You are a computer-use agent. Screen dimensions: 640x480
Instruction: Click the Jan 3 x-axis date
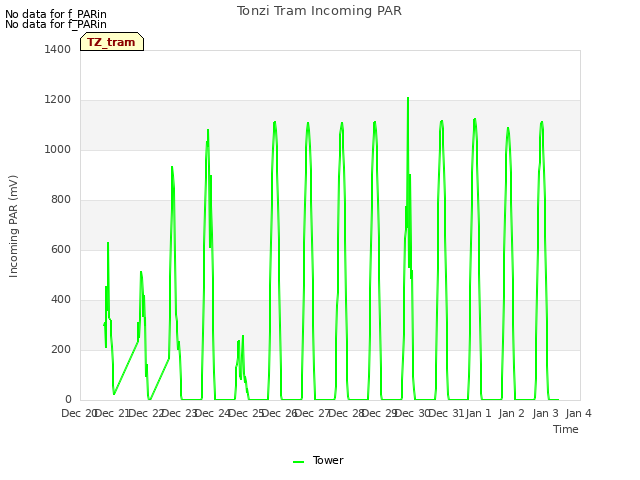(x=545, y=413)
